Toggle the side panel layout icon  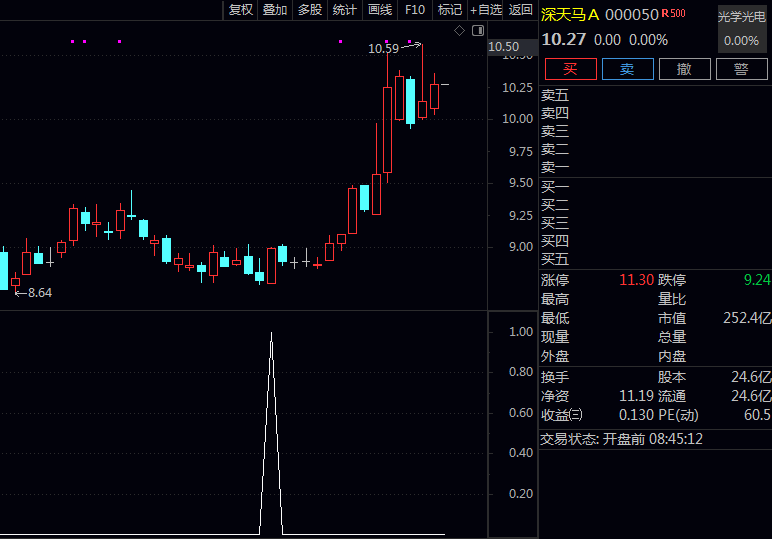point(478,31)
